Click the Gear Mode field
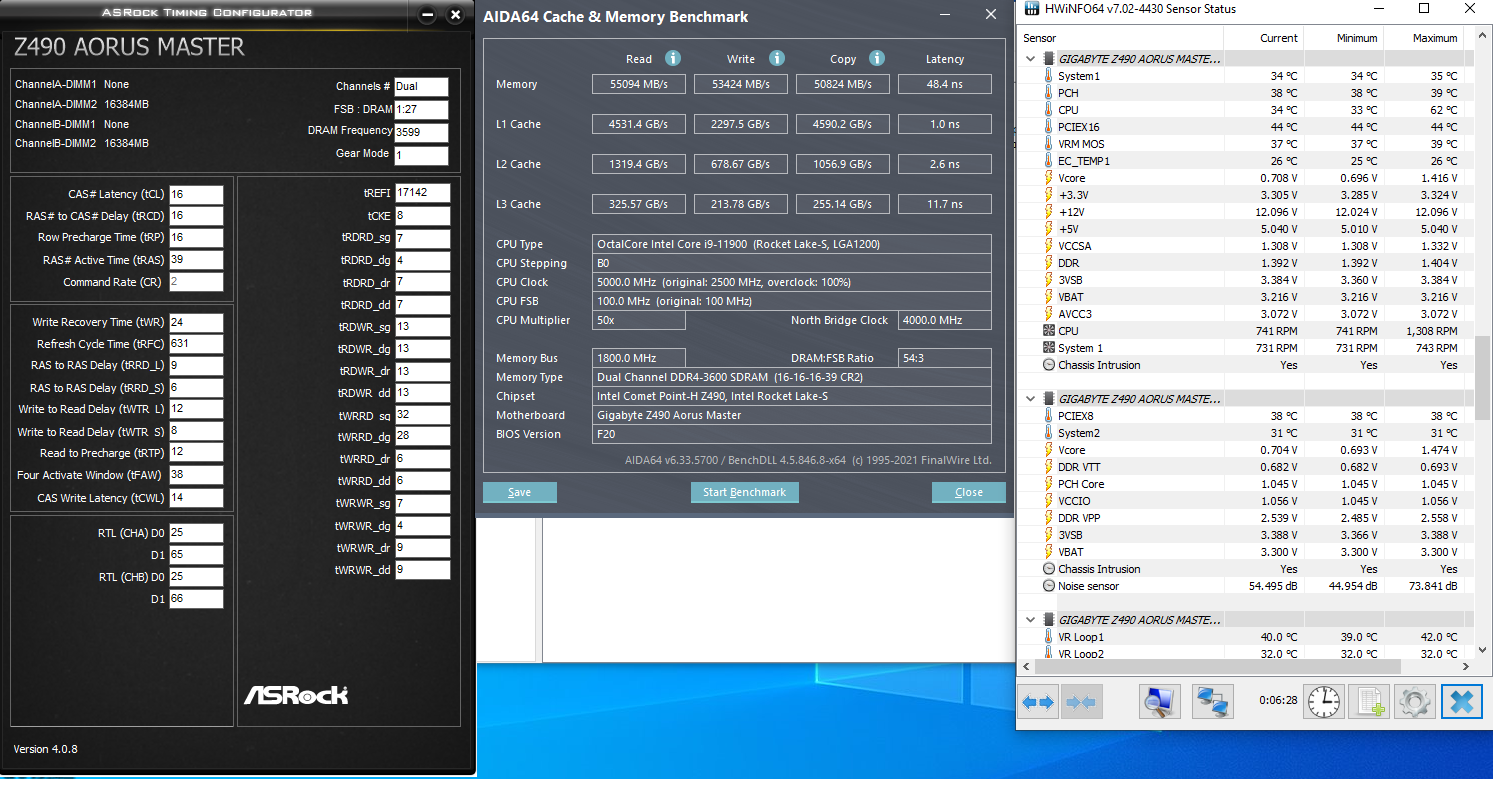The width and height of the screenshot is (1498, 788). (x=421, y=155)
